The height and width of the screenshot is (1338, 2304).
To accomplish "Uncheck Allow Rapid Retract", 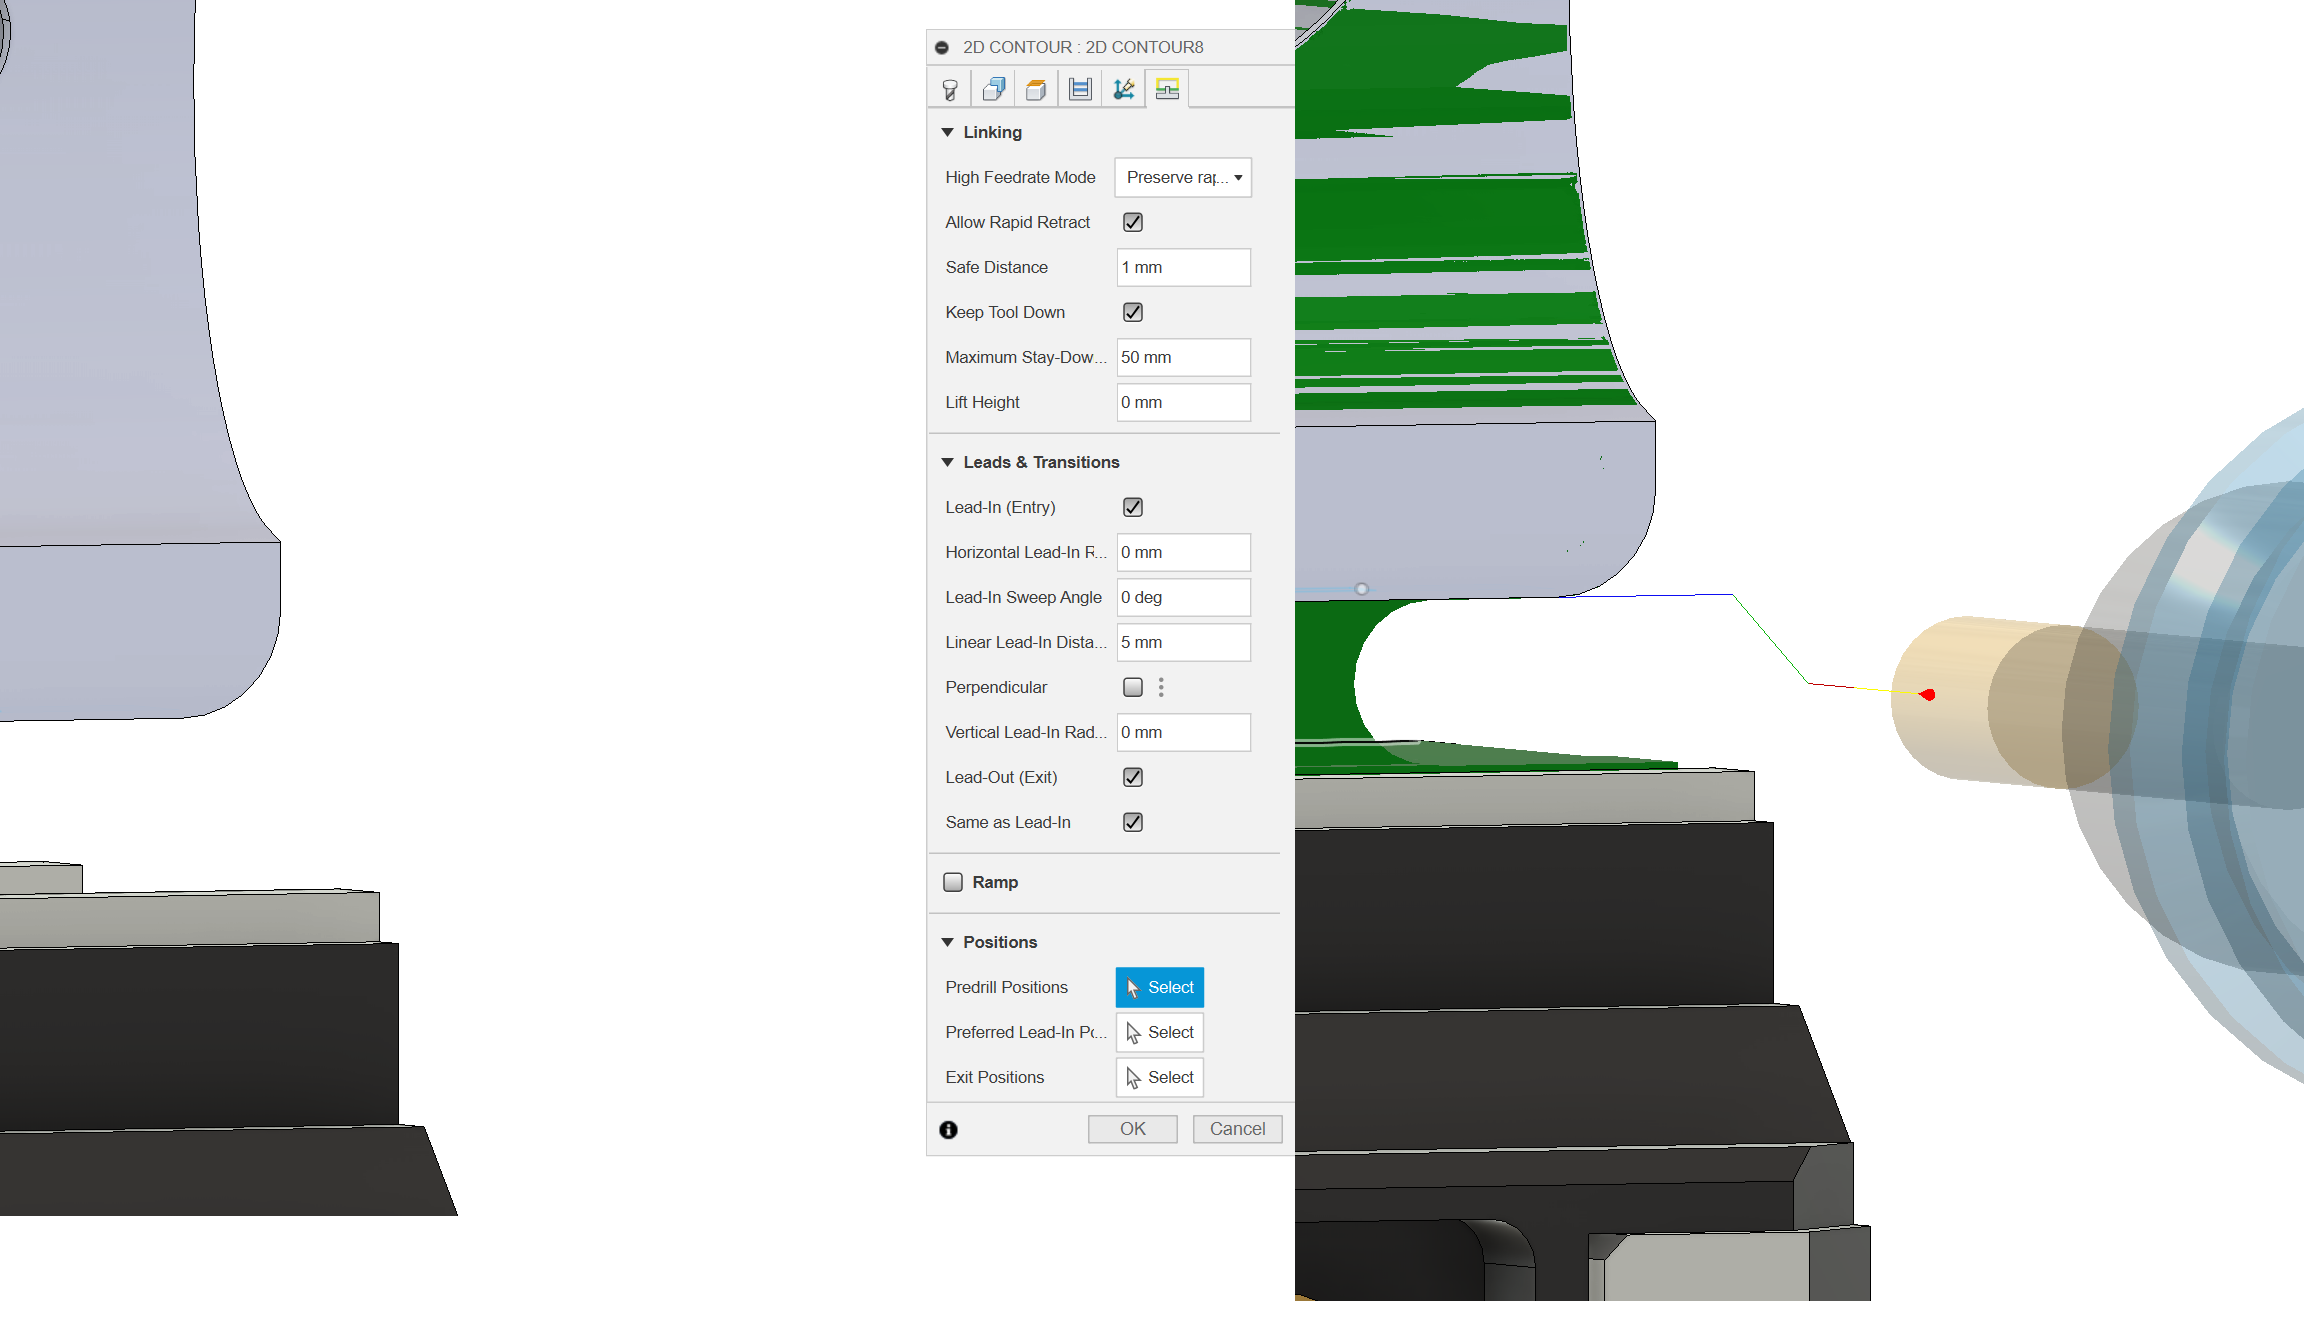I will 1132,222.
